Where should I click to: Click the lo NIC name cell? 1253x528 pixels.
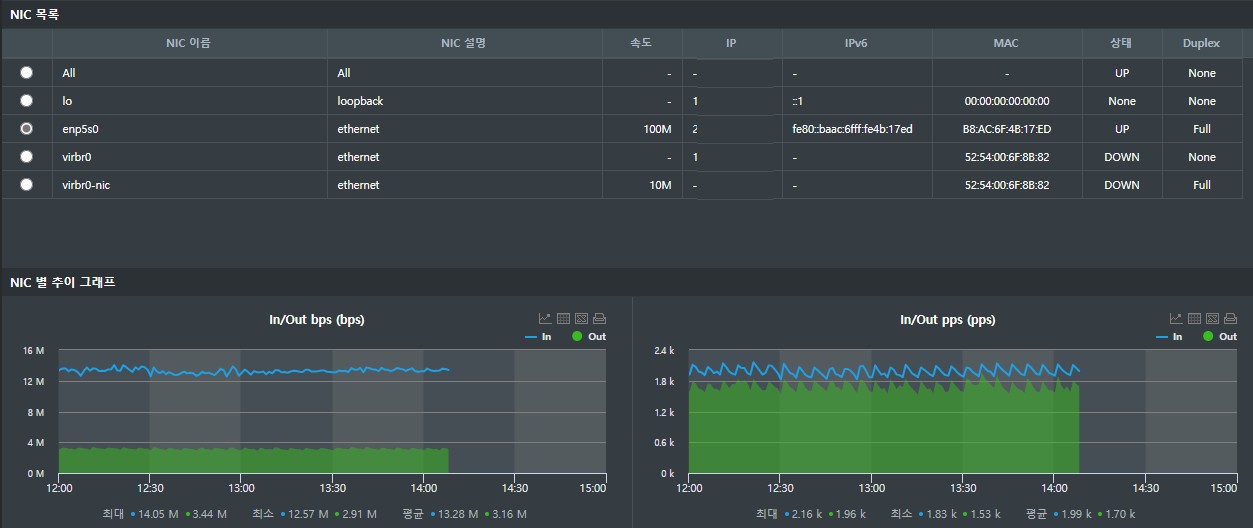(x=189, y=101)
